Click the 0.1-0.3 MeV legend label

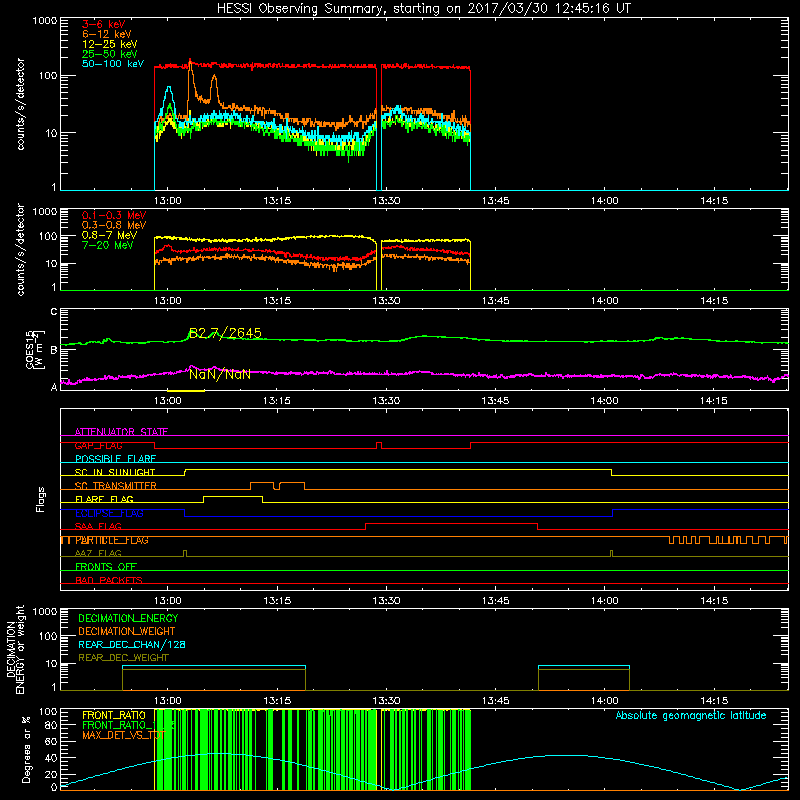114,215
